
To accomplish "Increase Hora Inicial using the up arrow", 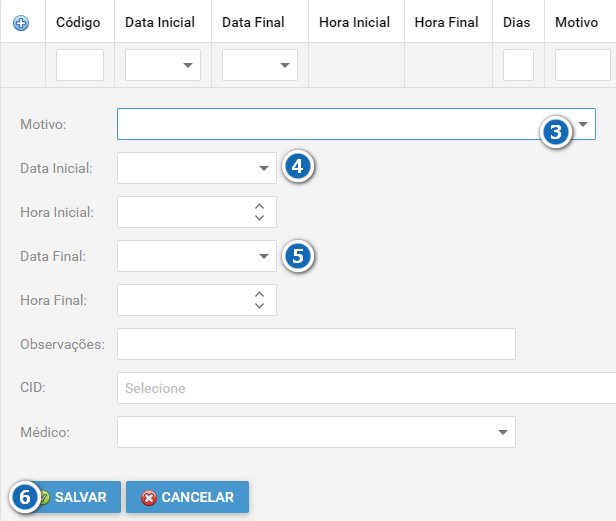I will point(259,206).
